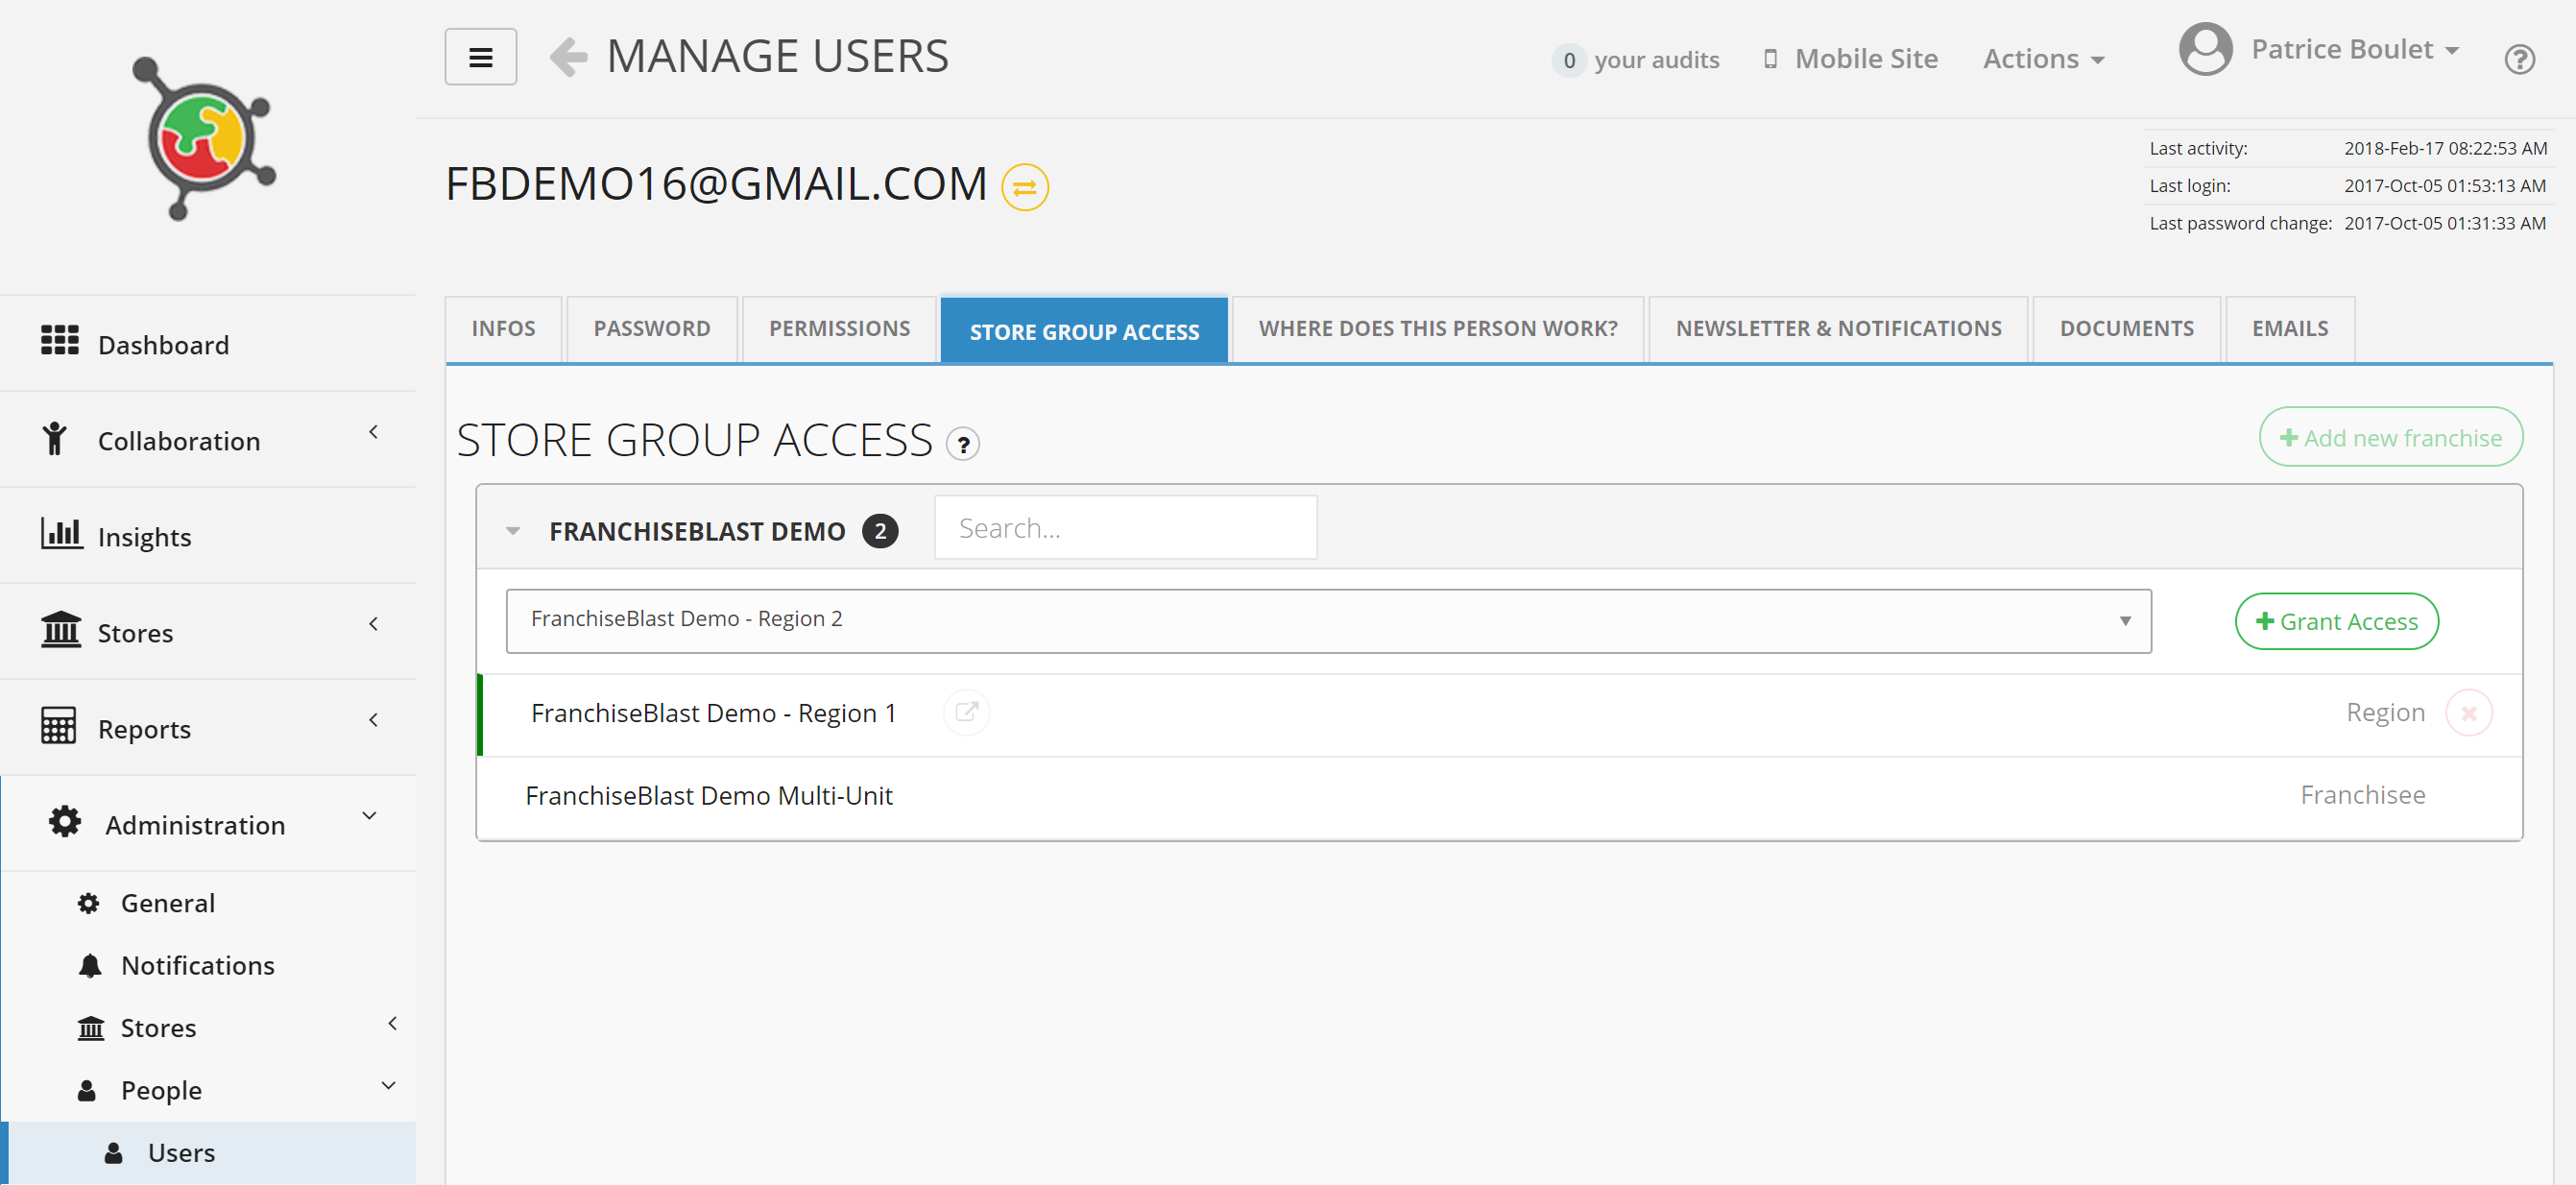Open the external link icon for Region 1
This screenshot has height=1185, width=2576.
(x=966, y=712)
